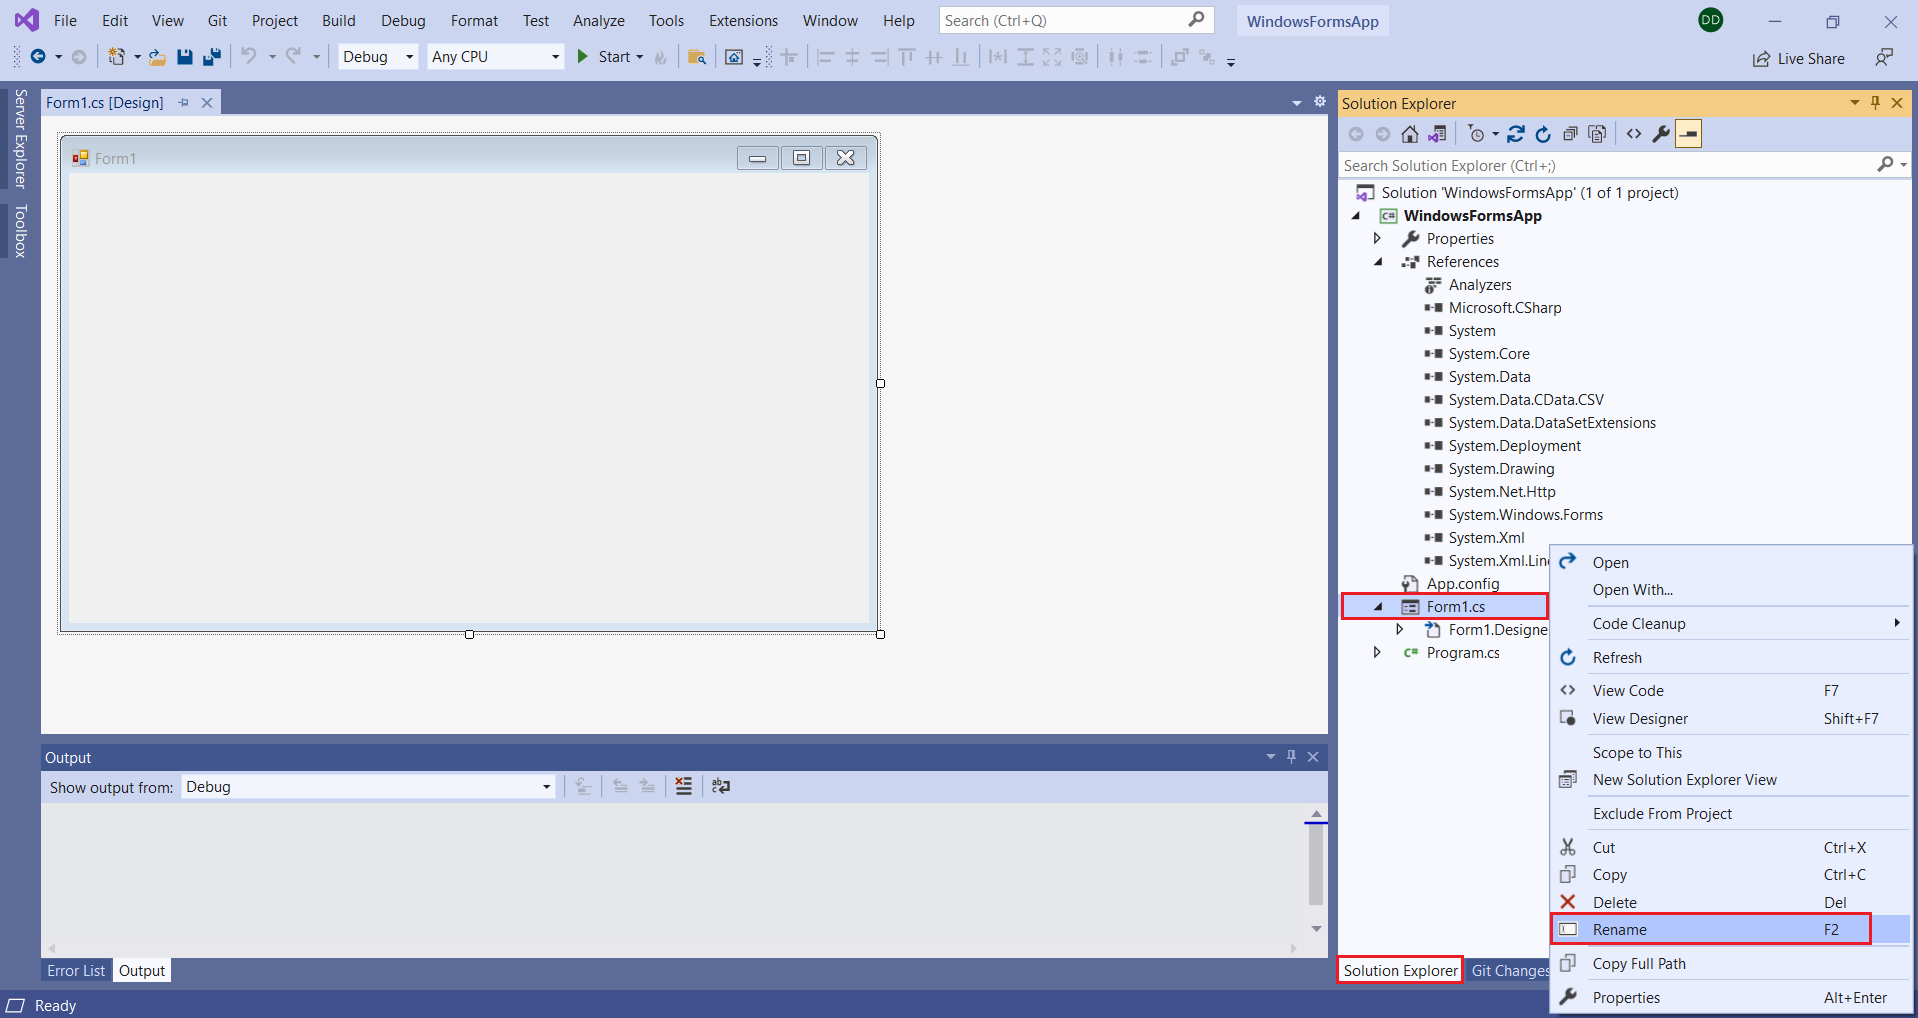Toggle word wrap in the Output panel
Screen dimensions: 1918x1018
point(721,787)
